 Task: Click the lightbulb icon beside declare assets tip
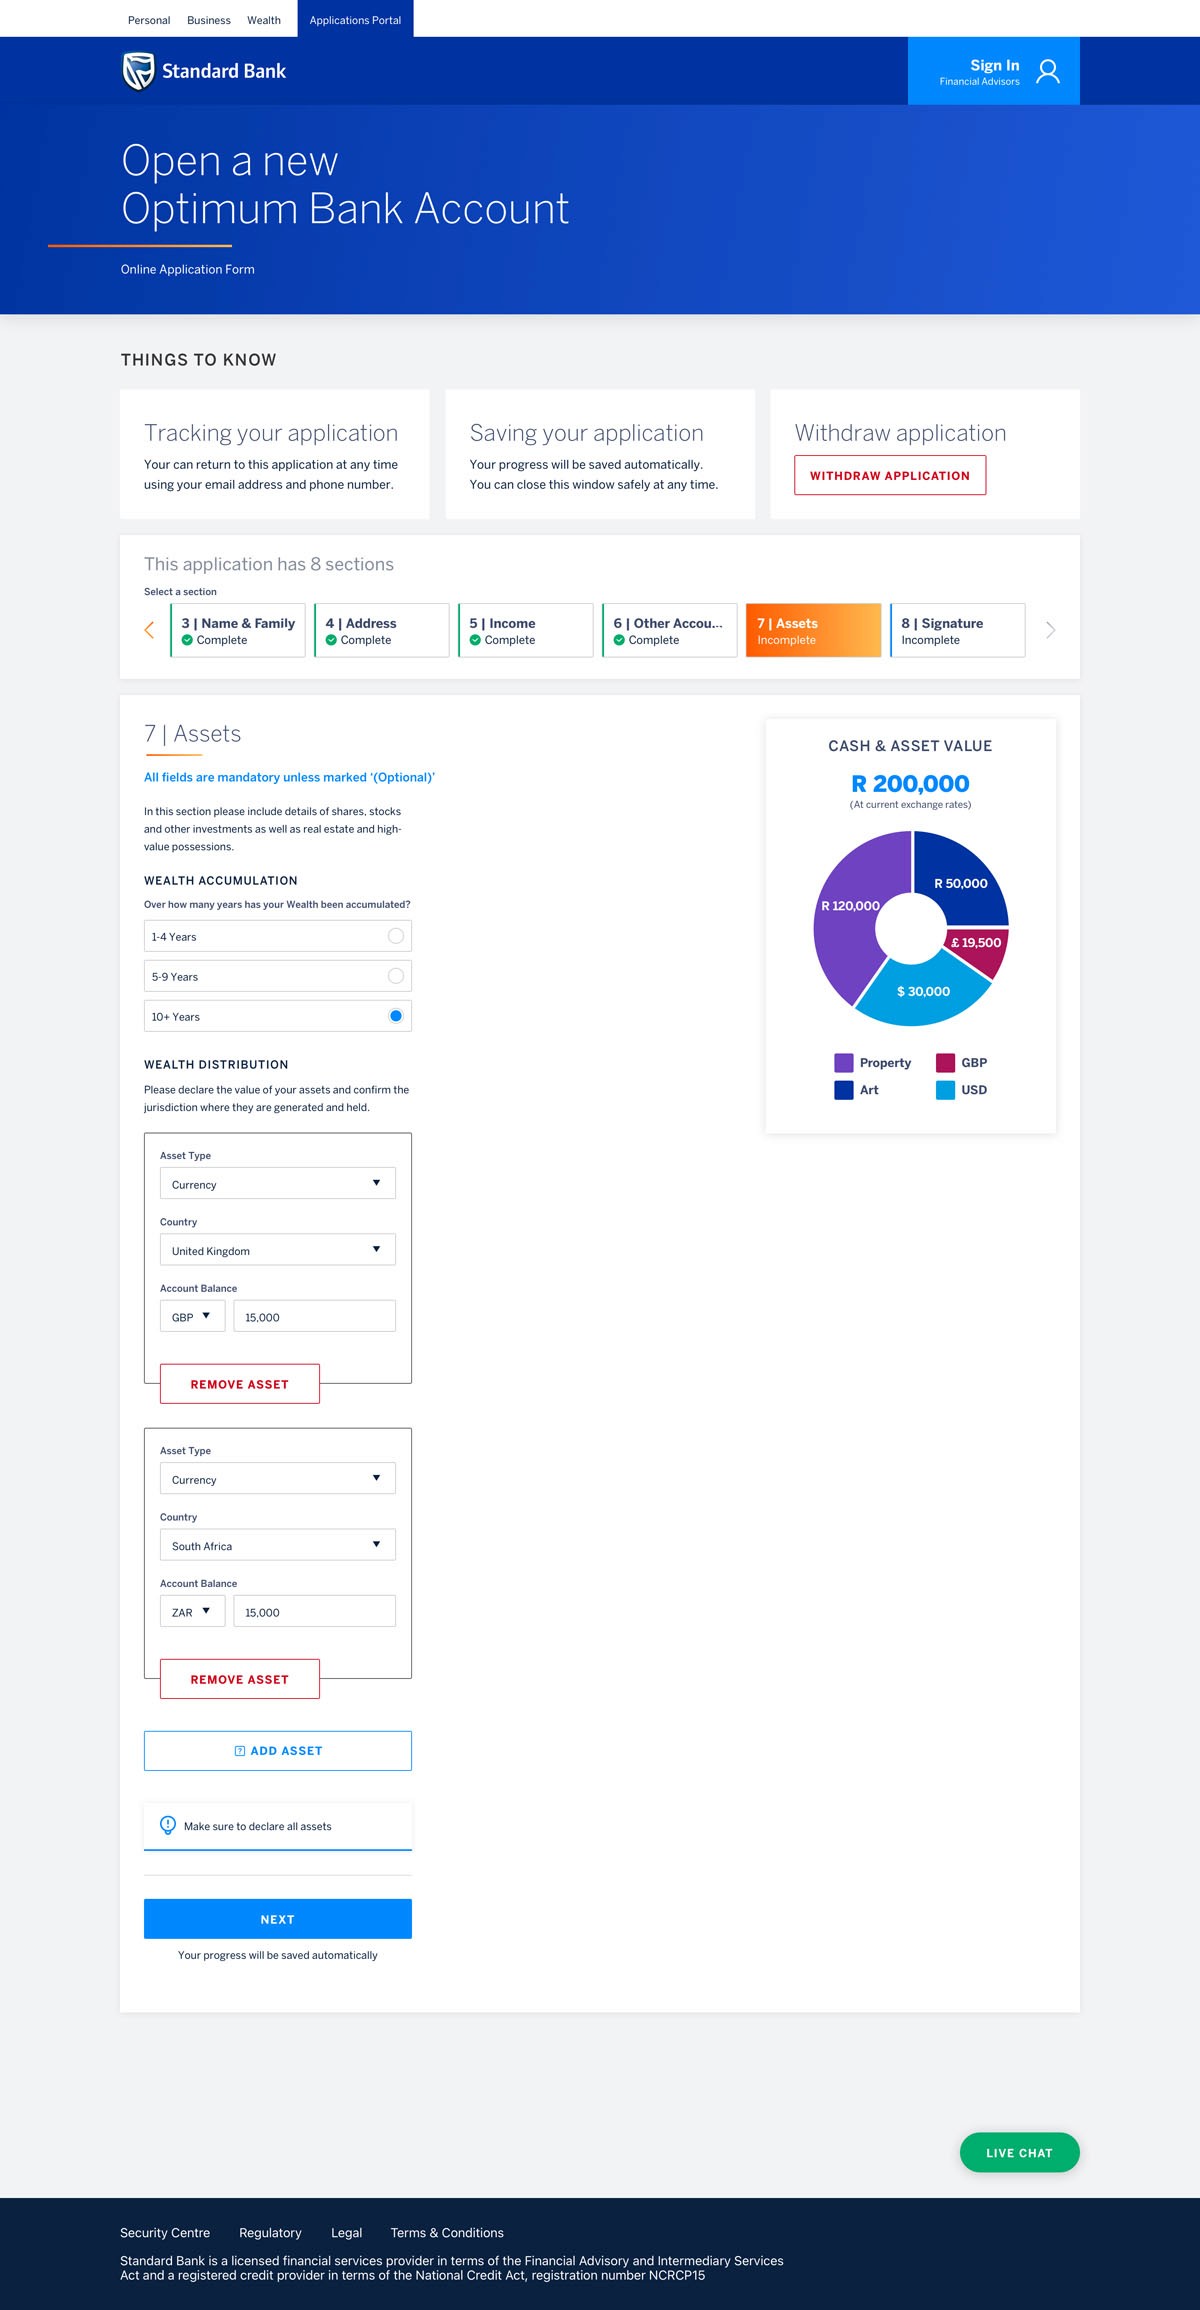[168, 1825]
